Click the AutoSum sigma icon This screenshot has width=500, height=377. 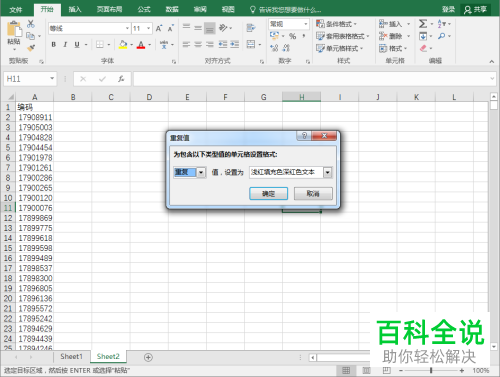pos(423,24)
